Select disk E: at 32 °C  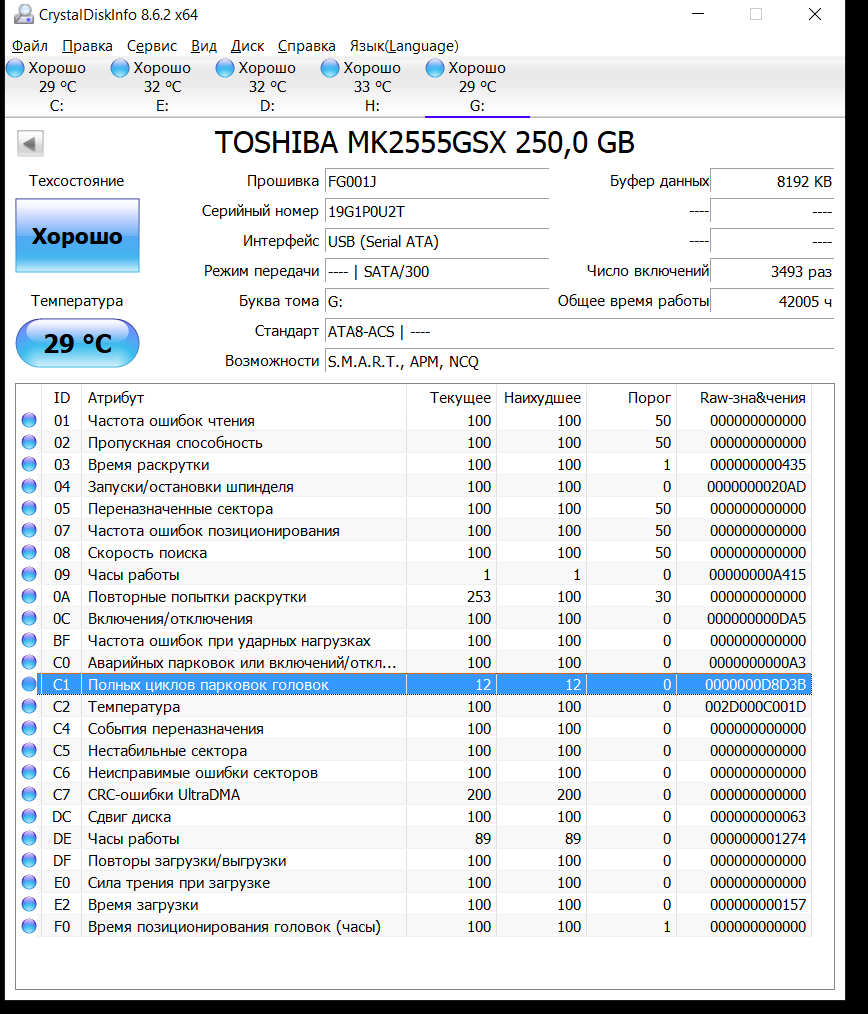(x=162, y=87)
